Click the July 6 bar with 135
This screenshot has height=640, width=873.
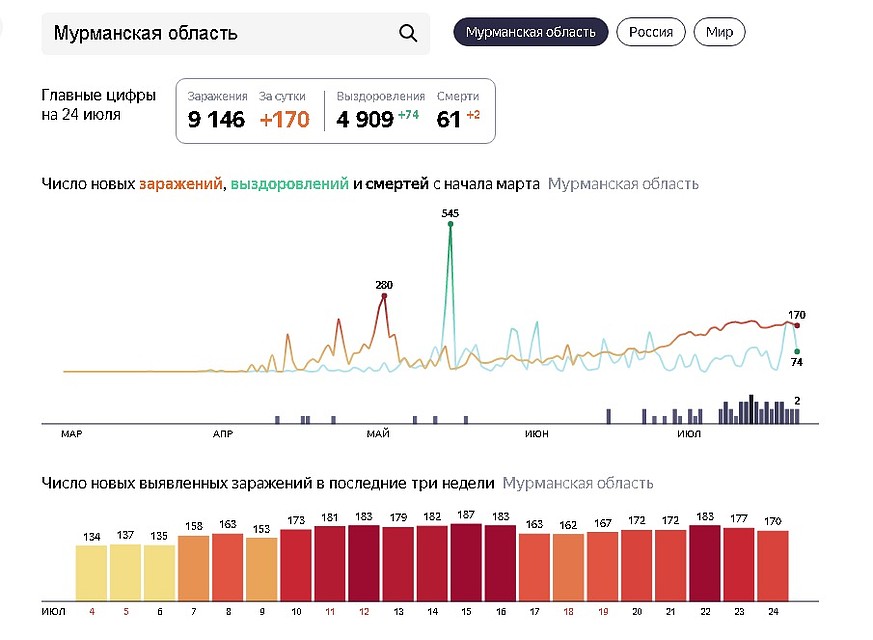tap(159, 573)
